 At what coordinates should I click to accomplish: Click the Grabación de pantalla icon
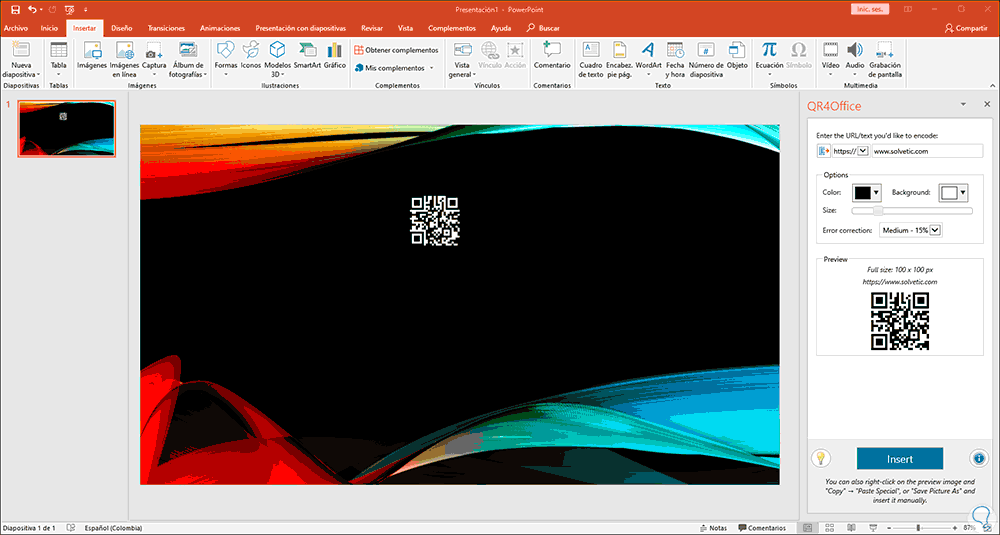[x=885, y=54]
